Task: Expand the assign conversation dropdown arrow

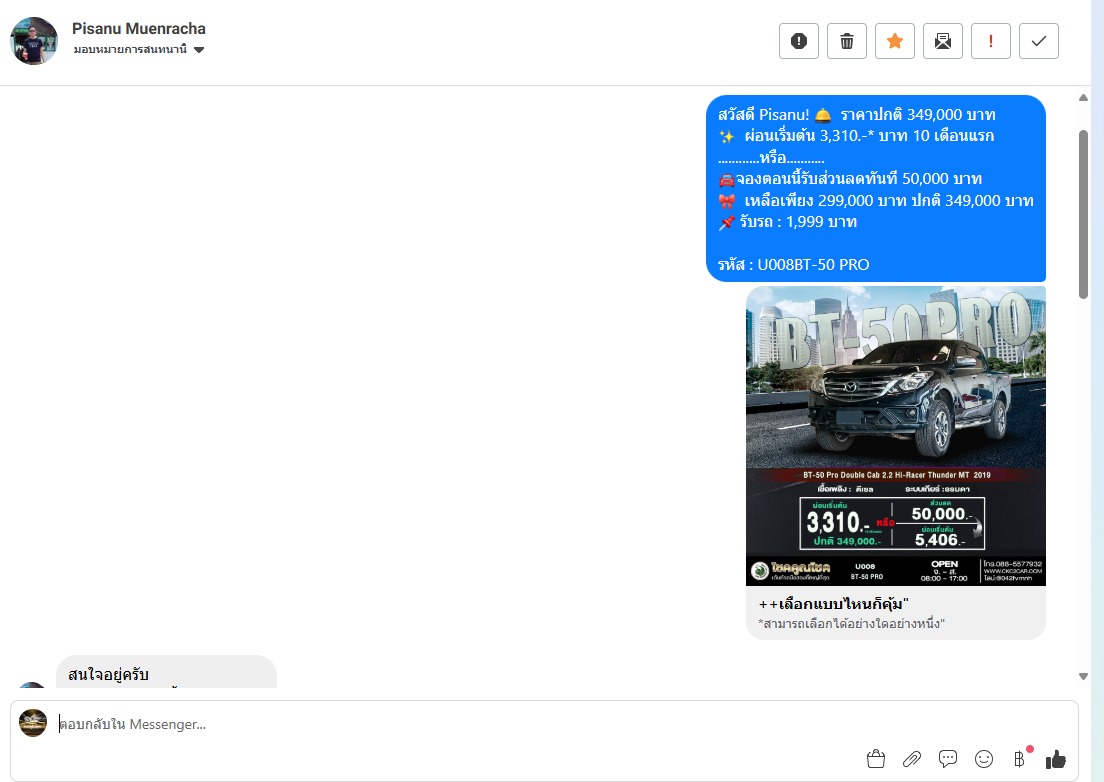Action: pos(199,50)
